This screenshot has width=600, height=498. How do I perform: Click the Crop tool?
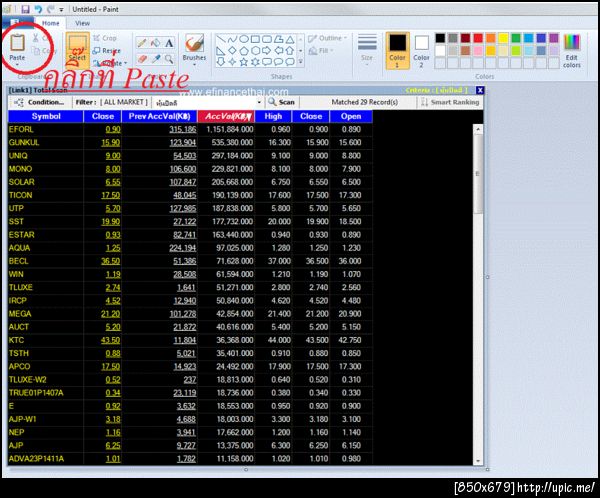coord(104,38)
